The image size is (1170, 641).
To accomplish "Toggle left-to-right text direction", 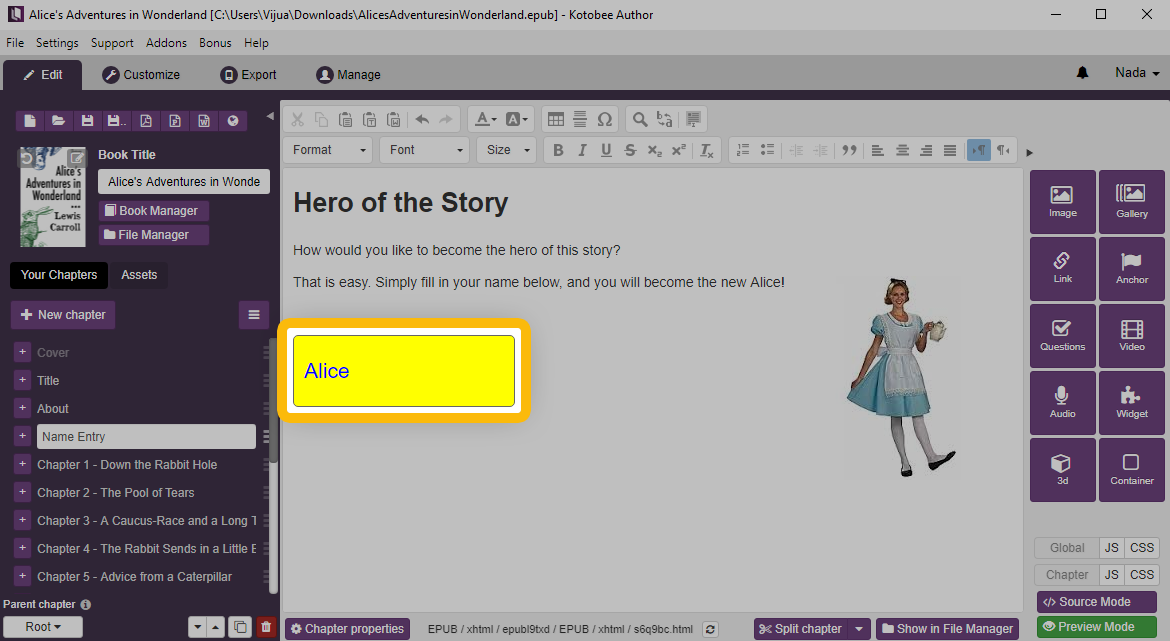I will 978,150.
